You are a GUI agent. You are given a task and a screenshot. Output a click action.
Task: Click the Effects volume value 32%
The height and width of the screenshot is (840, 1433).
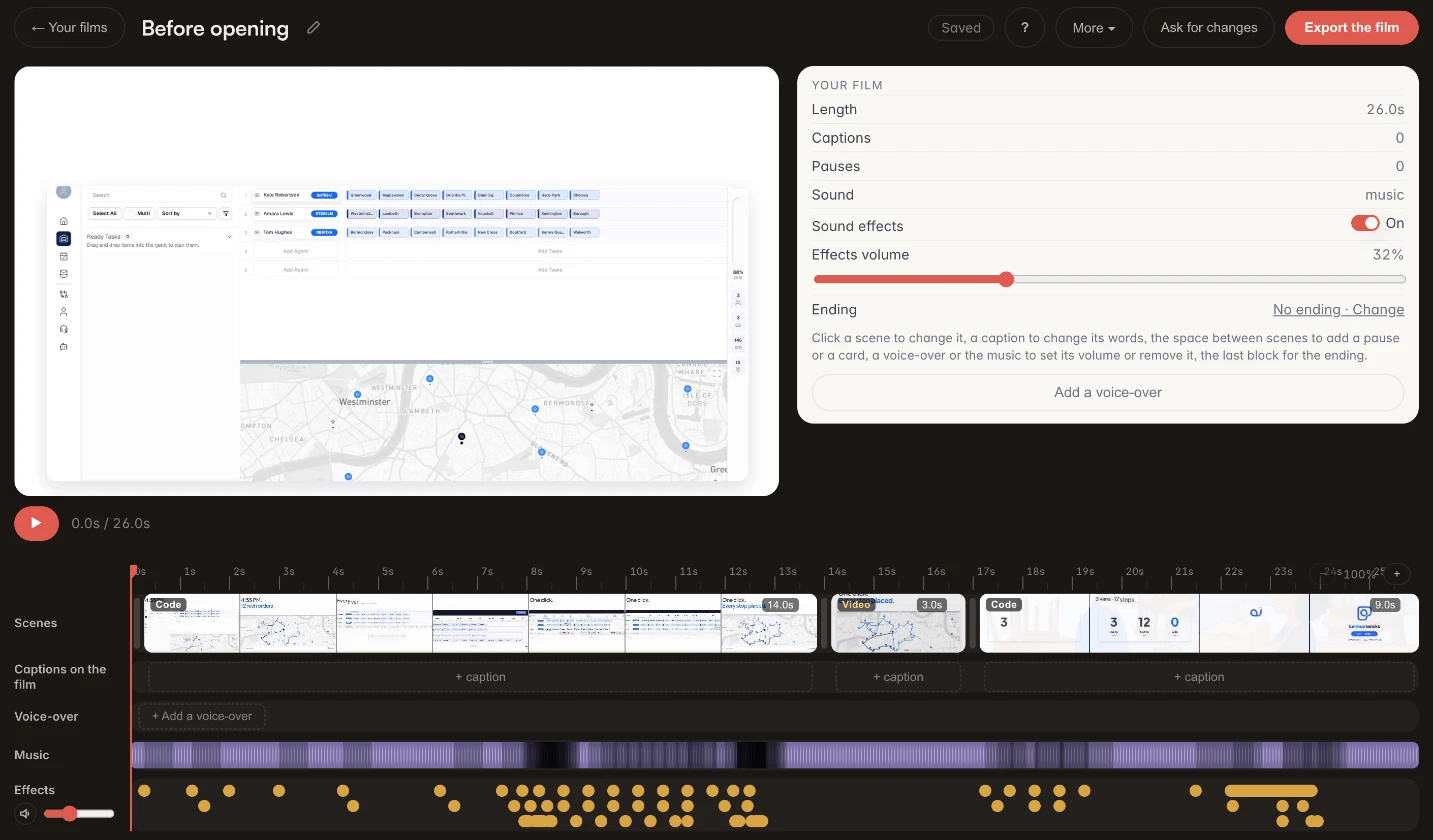[1388, 255]
